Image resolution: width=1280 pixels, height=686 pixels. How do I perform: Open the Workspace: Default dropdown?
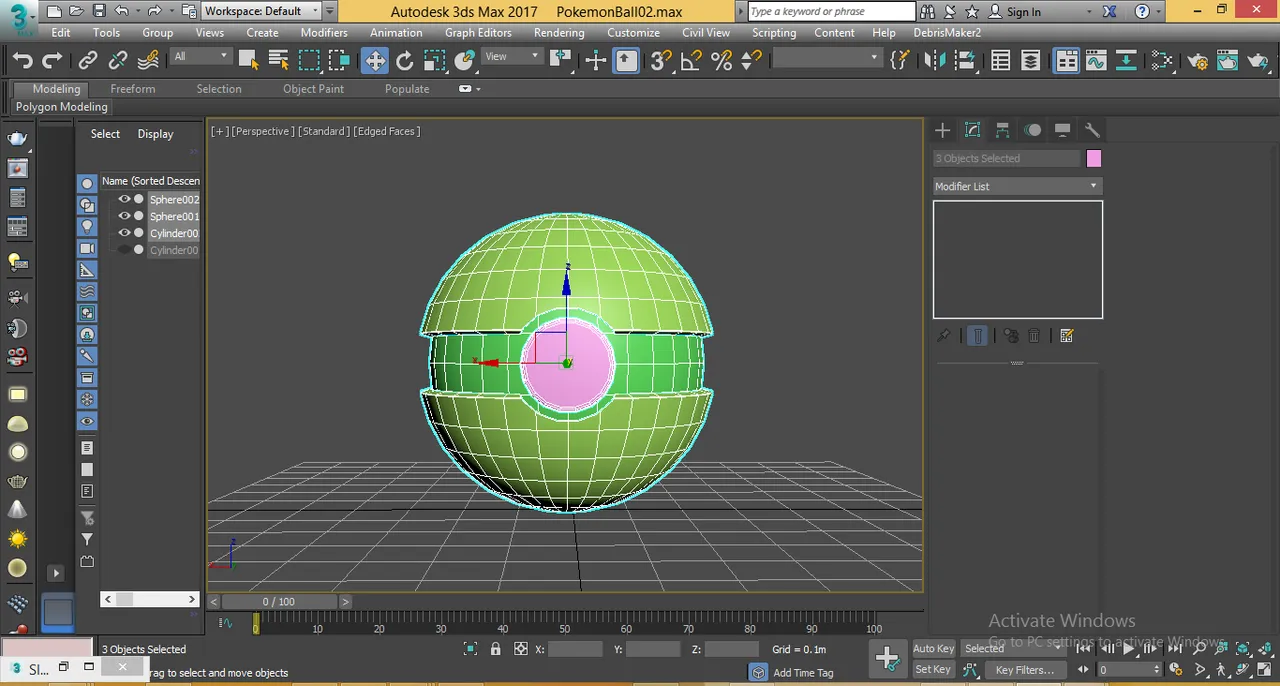[262, 11]
